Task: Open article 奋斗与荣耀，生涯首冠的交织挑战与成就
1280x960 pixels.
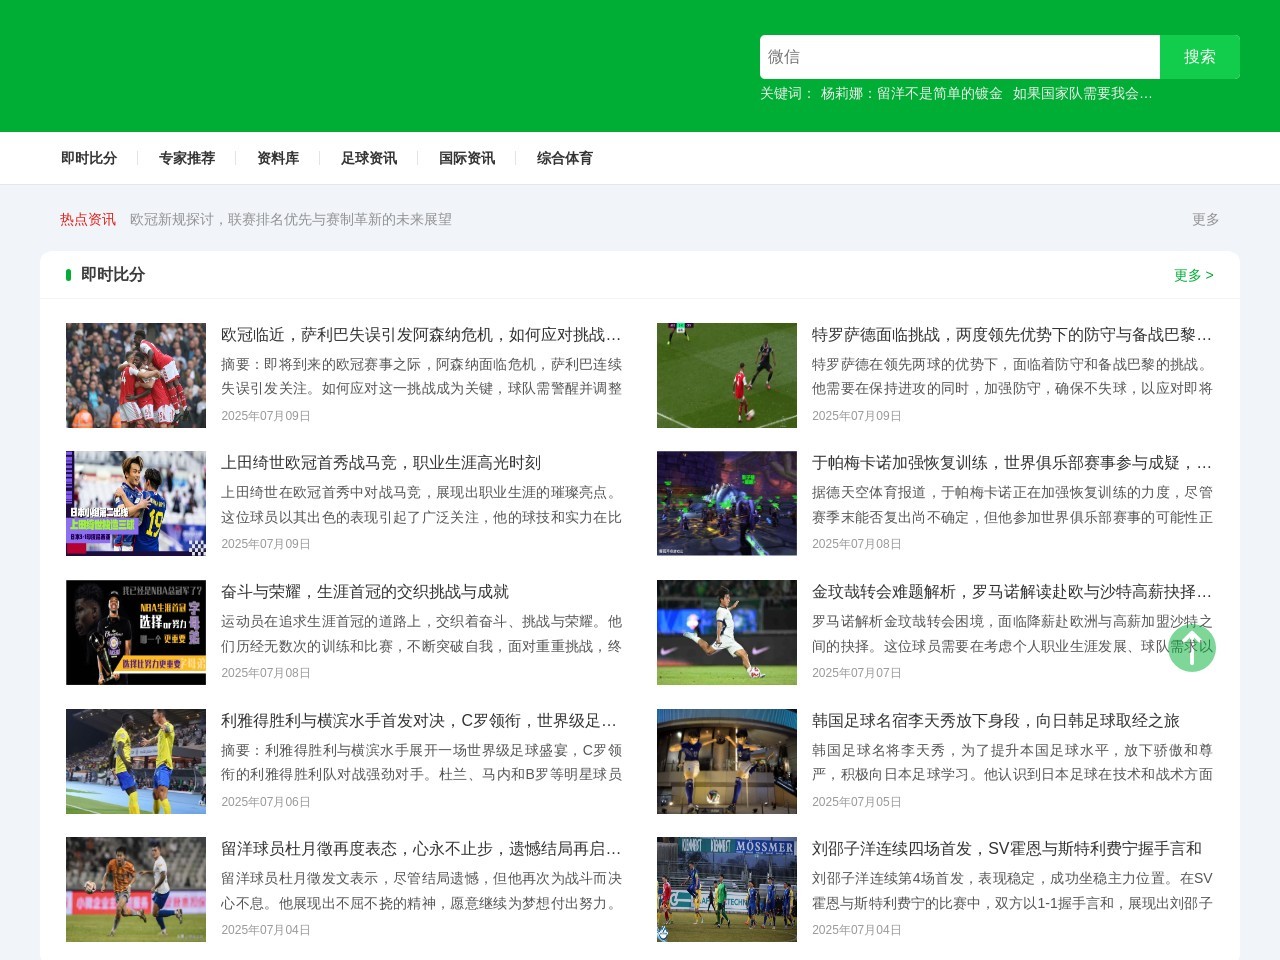Action: tap(365, 592)
